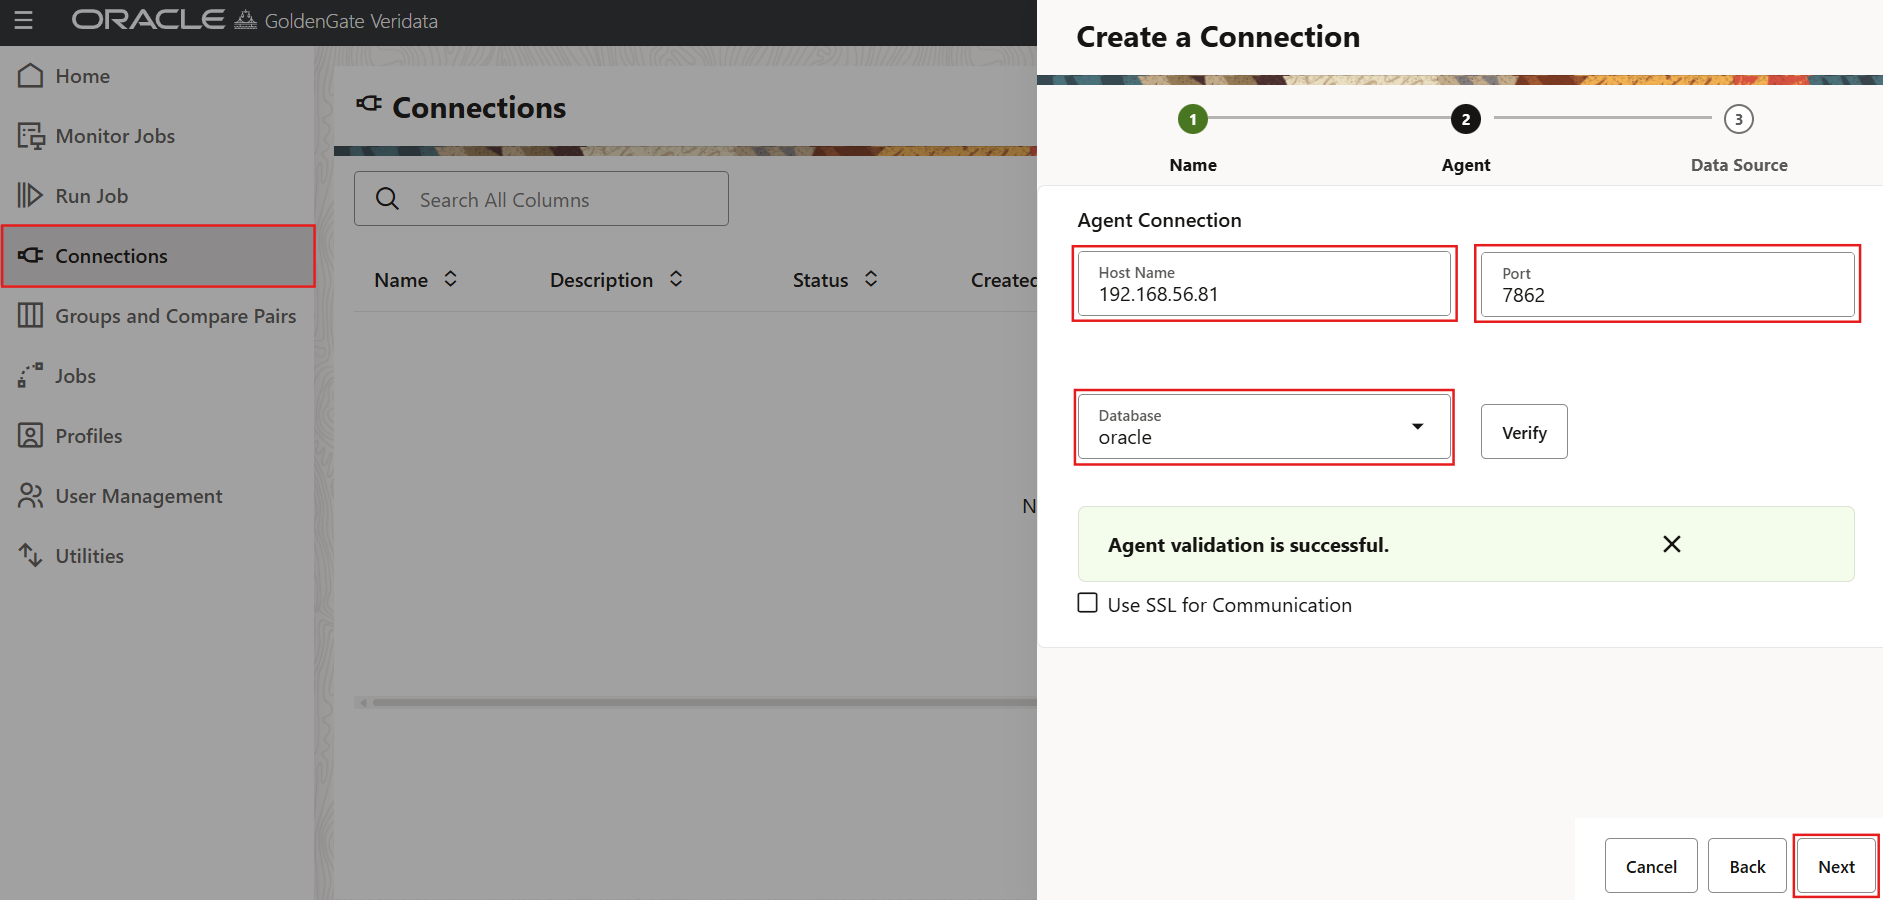This screenshot has width=1883, height=900.
Task: Click the Next button
Action: coord(1836,866)
